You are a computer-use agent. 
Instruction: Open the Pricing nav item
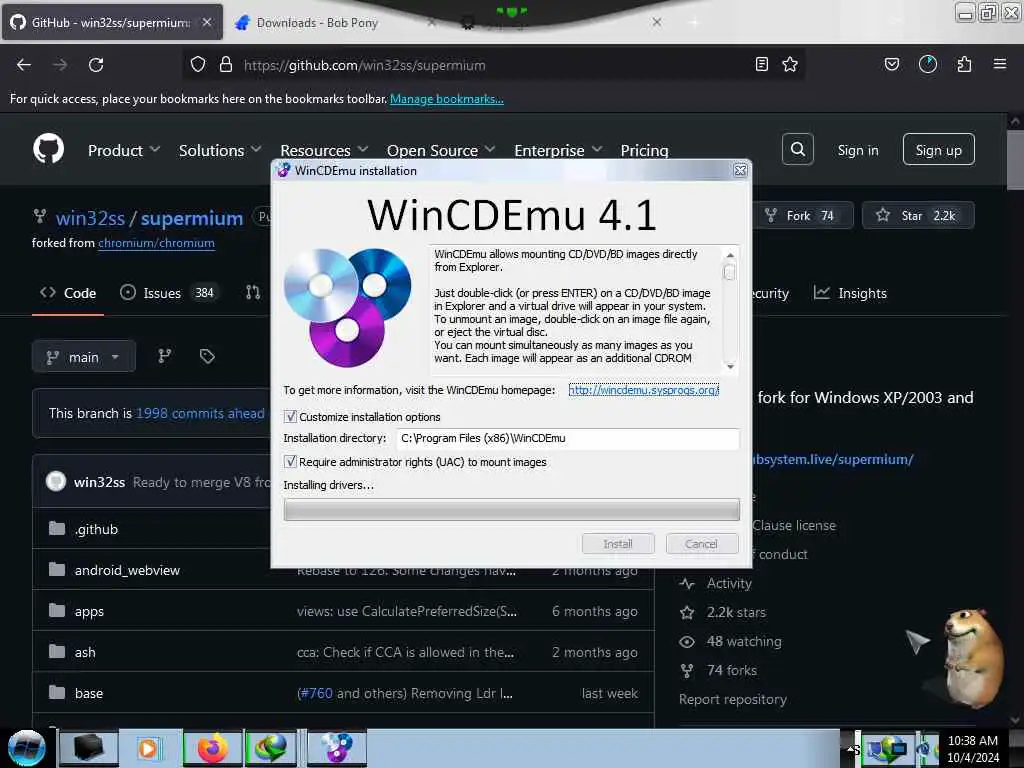(x=645, y=150)
